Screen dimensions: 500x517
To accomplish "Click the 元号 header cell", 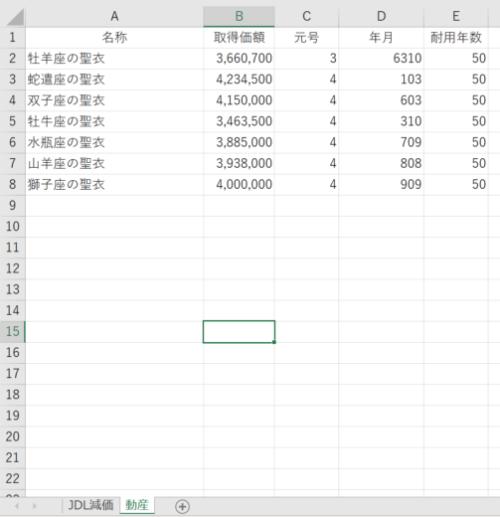I will coord(306,37).
